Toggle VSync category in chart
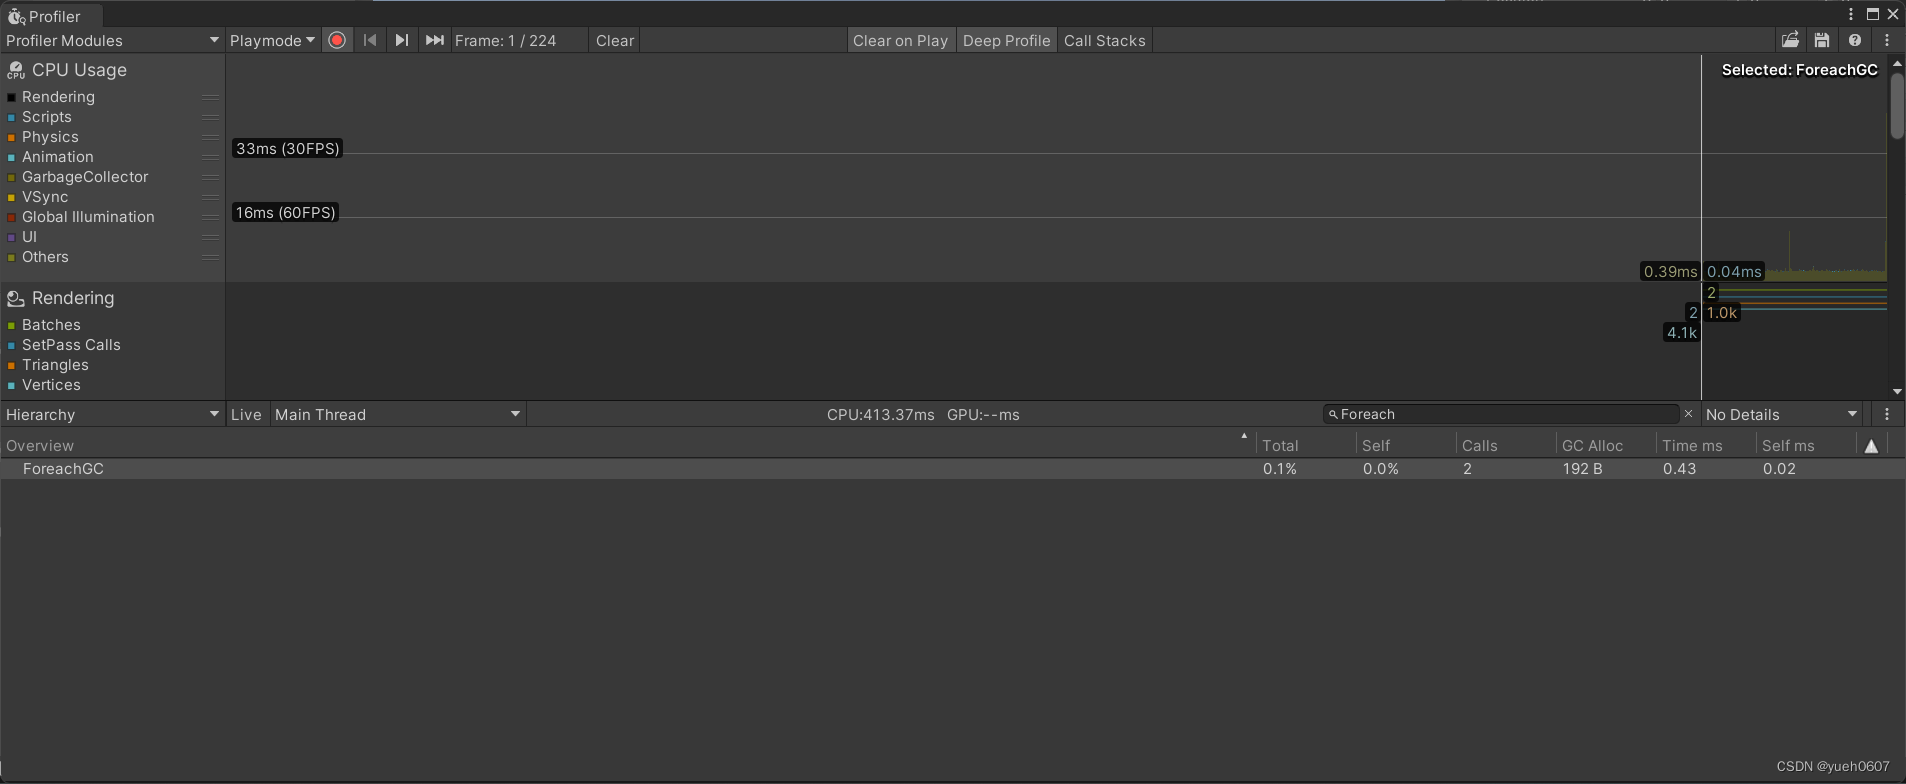 point(12,197)
